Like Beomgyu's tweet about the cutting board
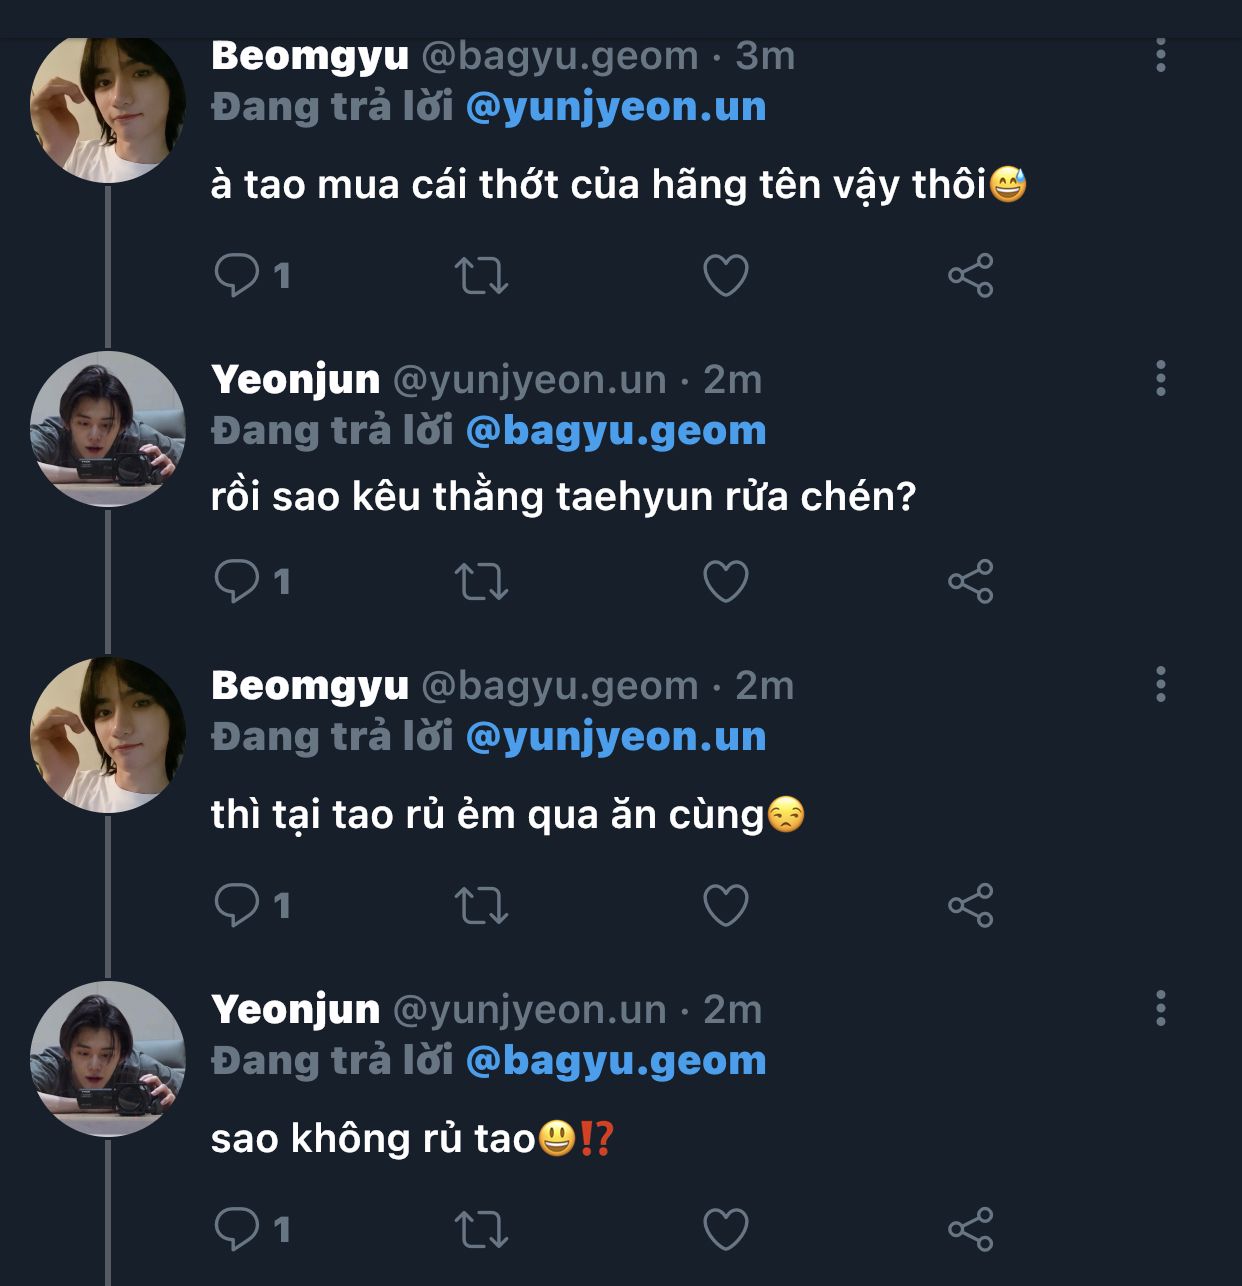The height and width of the screenshot is (1286, 1242). (x=726, y=276)
